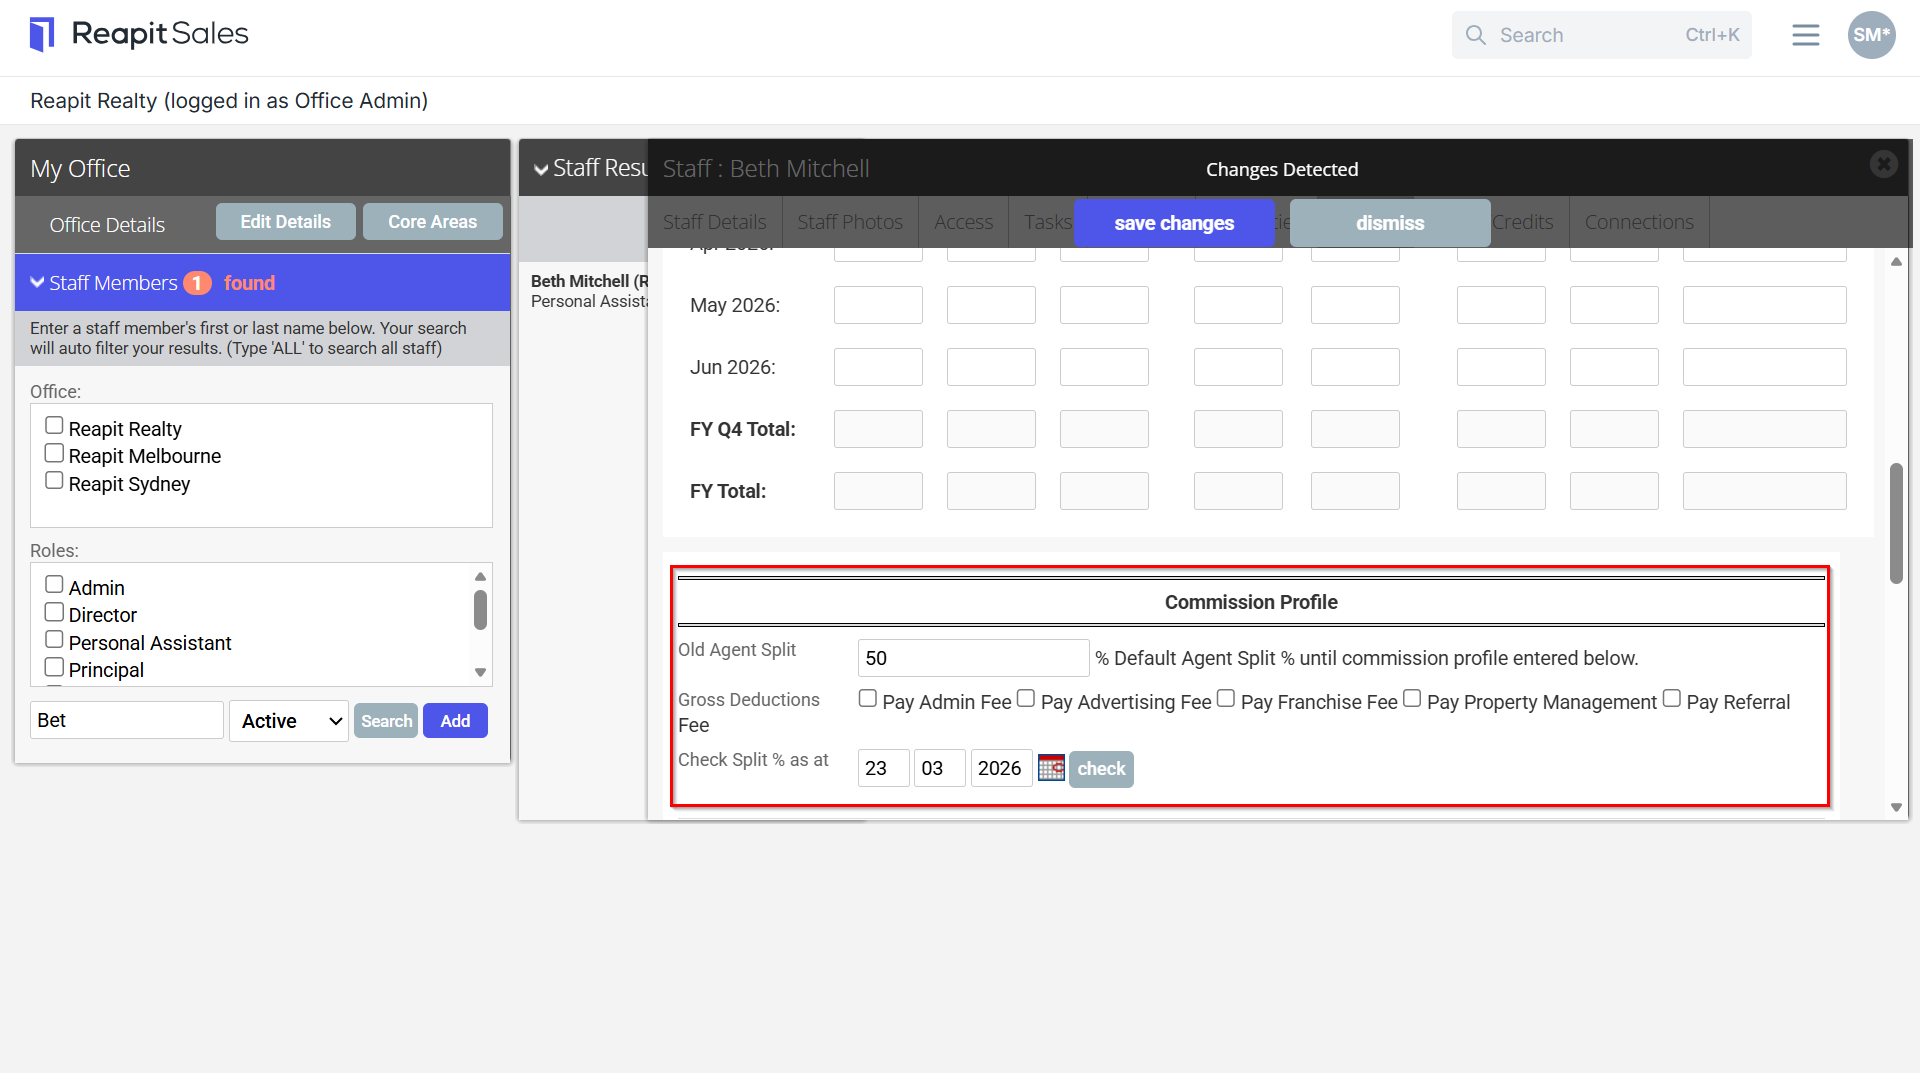Collapse the Staff Results panel chevron
1920x1080 pixels.
click(x=541, y=169)
